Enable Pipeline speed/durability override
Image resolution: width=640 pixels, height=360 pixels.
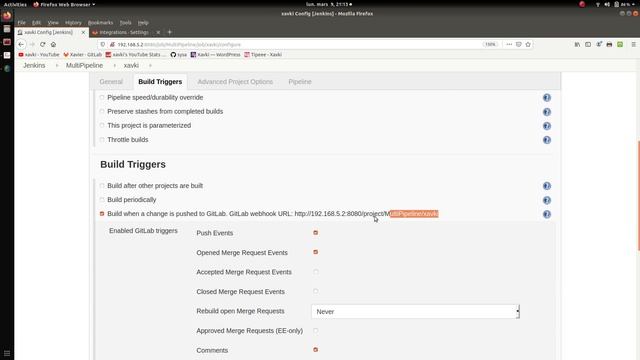tap(102, 98)
